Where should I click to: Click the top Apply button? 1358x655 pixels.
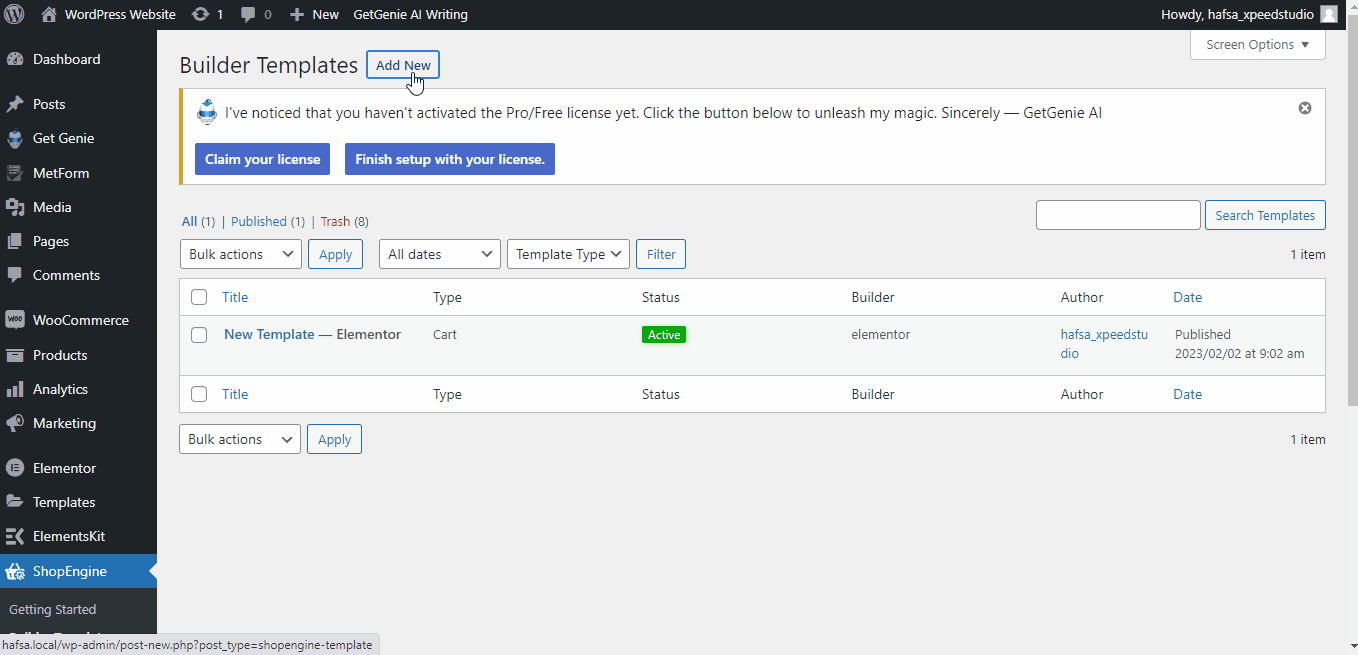point(335,254)
